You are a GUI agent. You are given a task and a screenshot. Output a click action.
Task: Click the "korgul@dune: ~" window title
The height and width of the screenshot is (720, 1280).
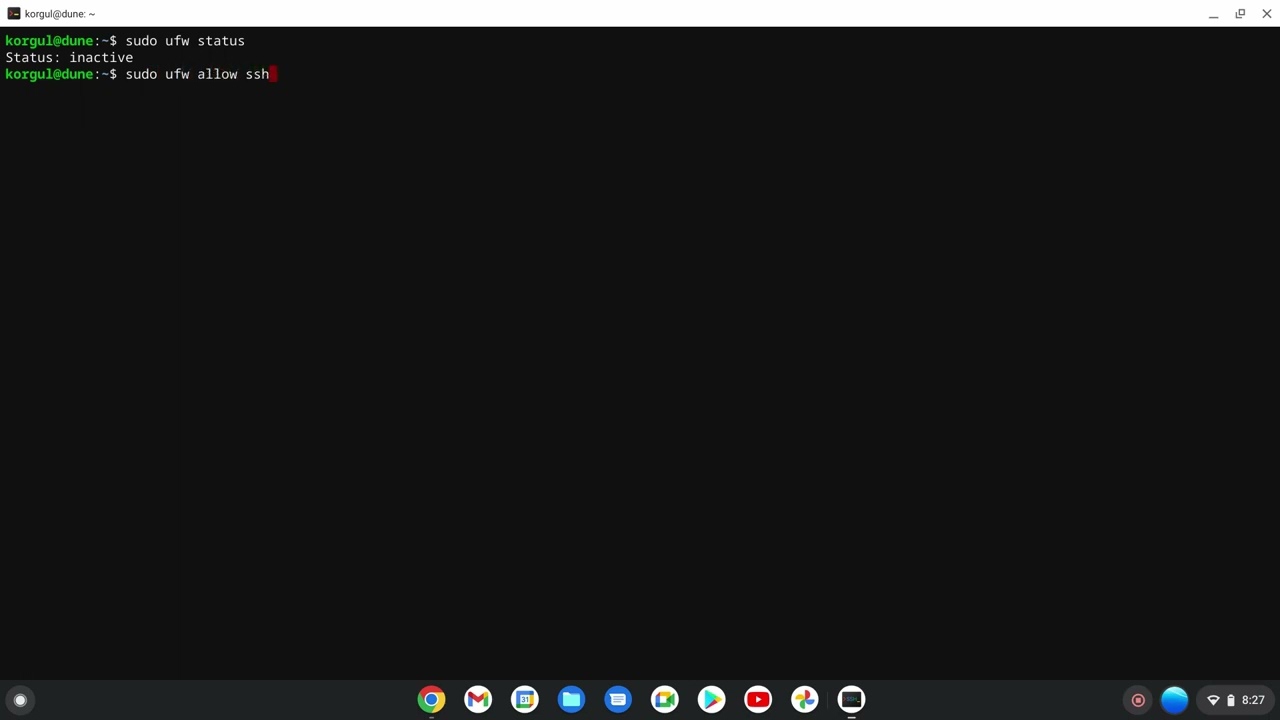tap(60, 14)
